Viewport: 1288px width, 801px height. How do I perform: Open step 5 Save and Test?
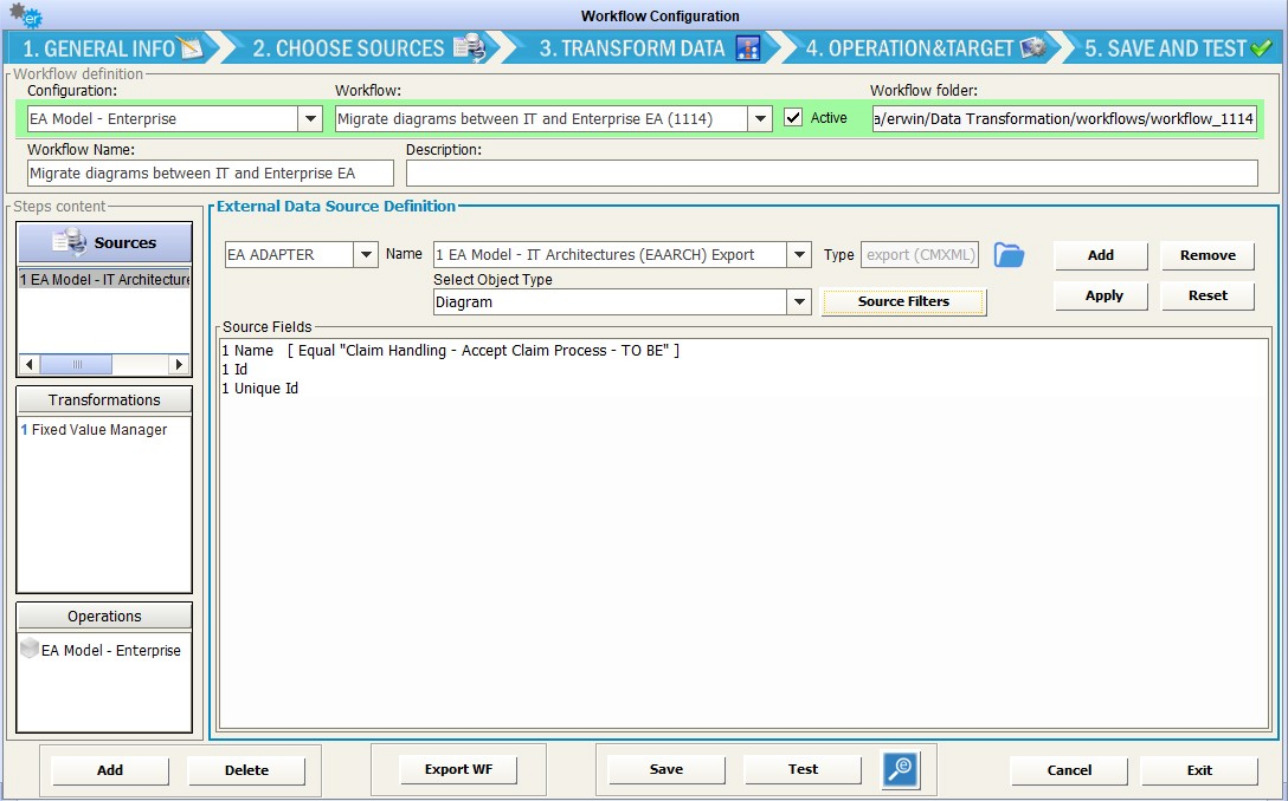click(x=1177, y=48)
